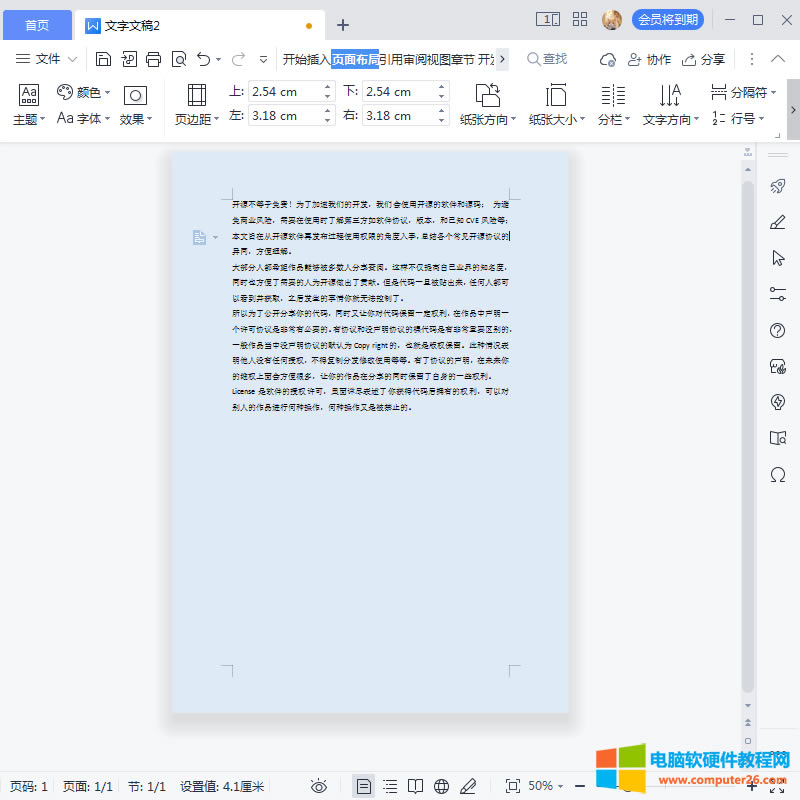
Task: Click the 左 left margin input field
Action: (284, 116)
